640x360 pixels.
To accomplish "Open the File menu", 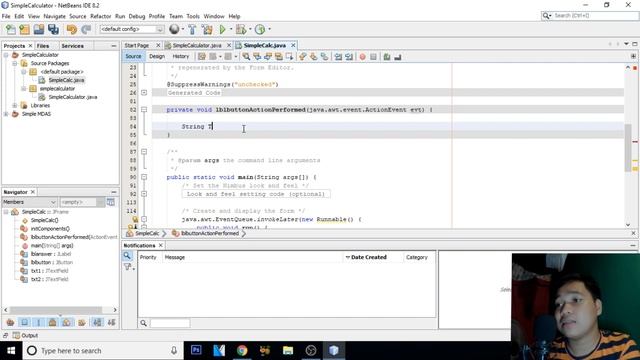I will coord(6,16).
